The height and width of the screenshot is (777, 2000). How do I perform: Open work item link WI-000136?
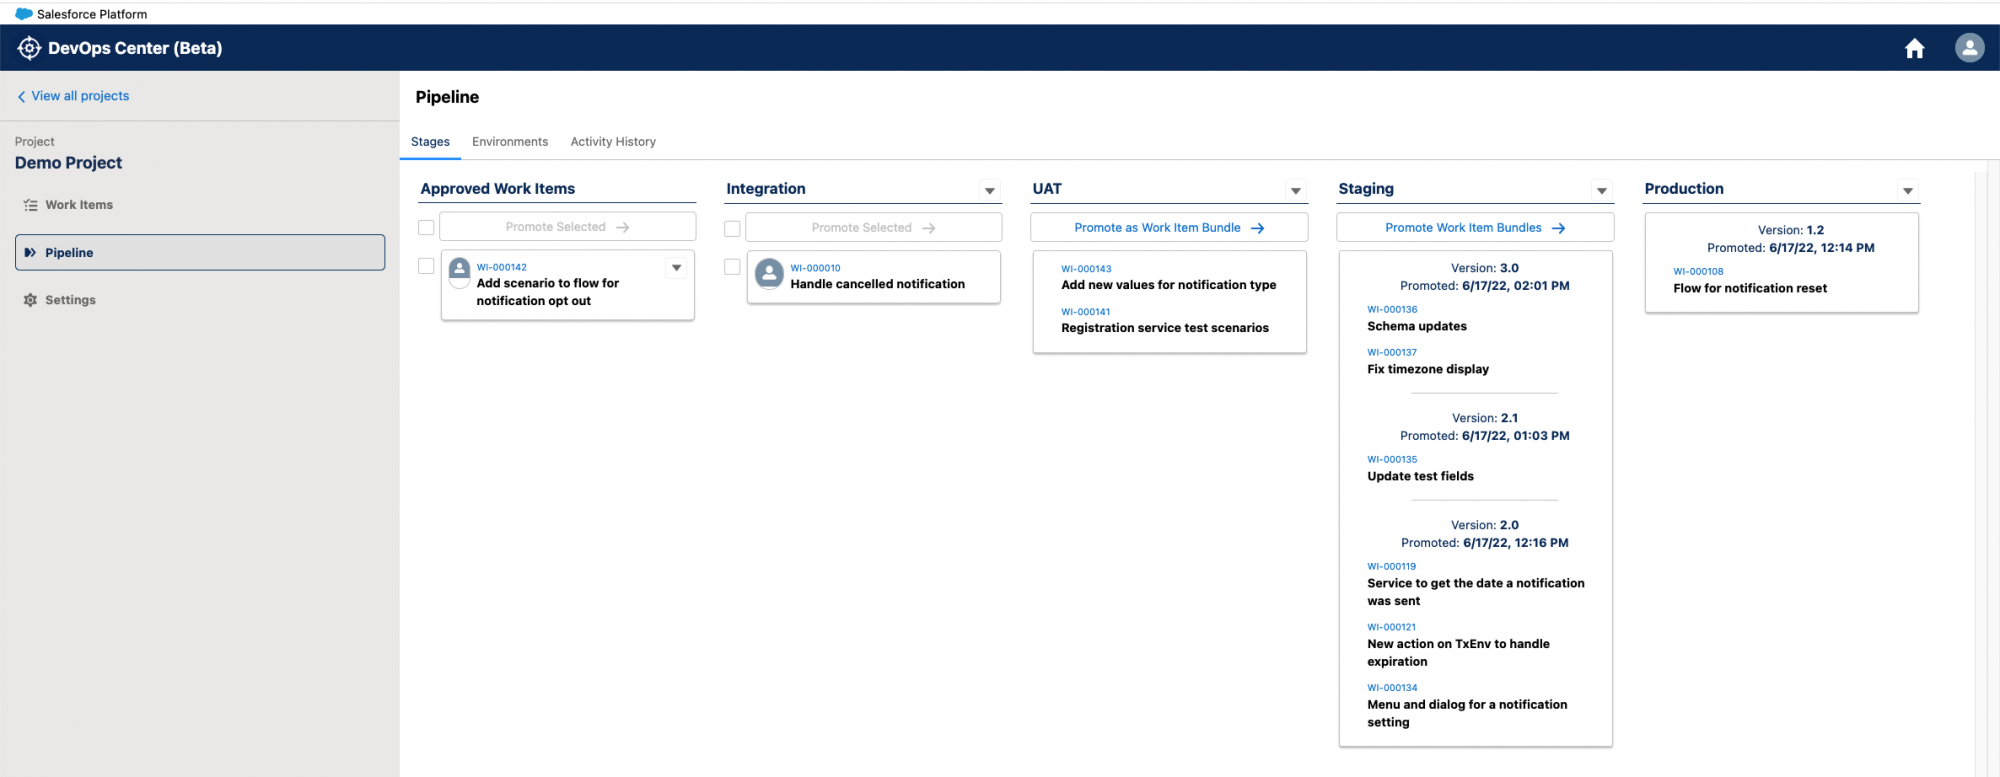pos(1392,310)
